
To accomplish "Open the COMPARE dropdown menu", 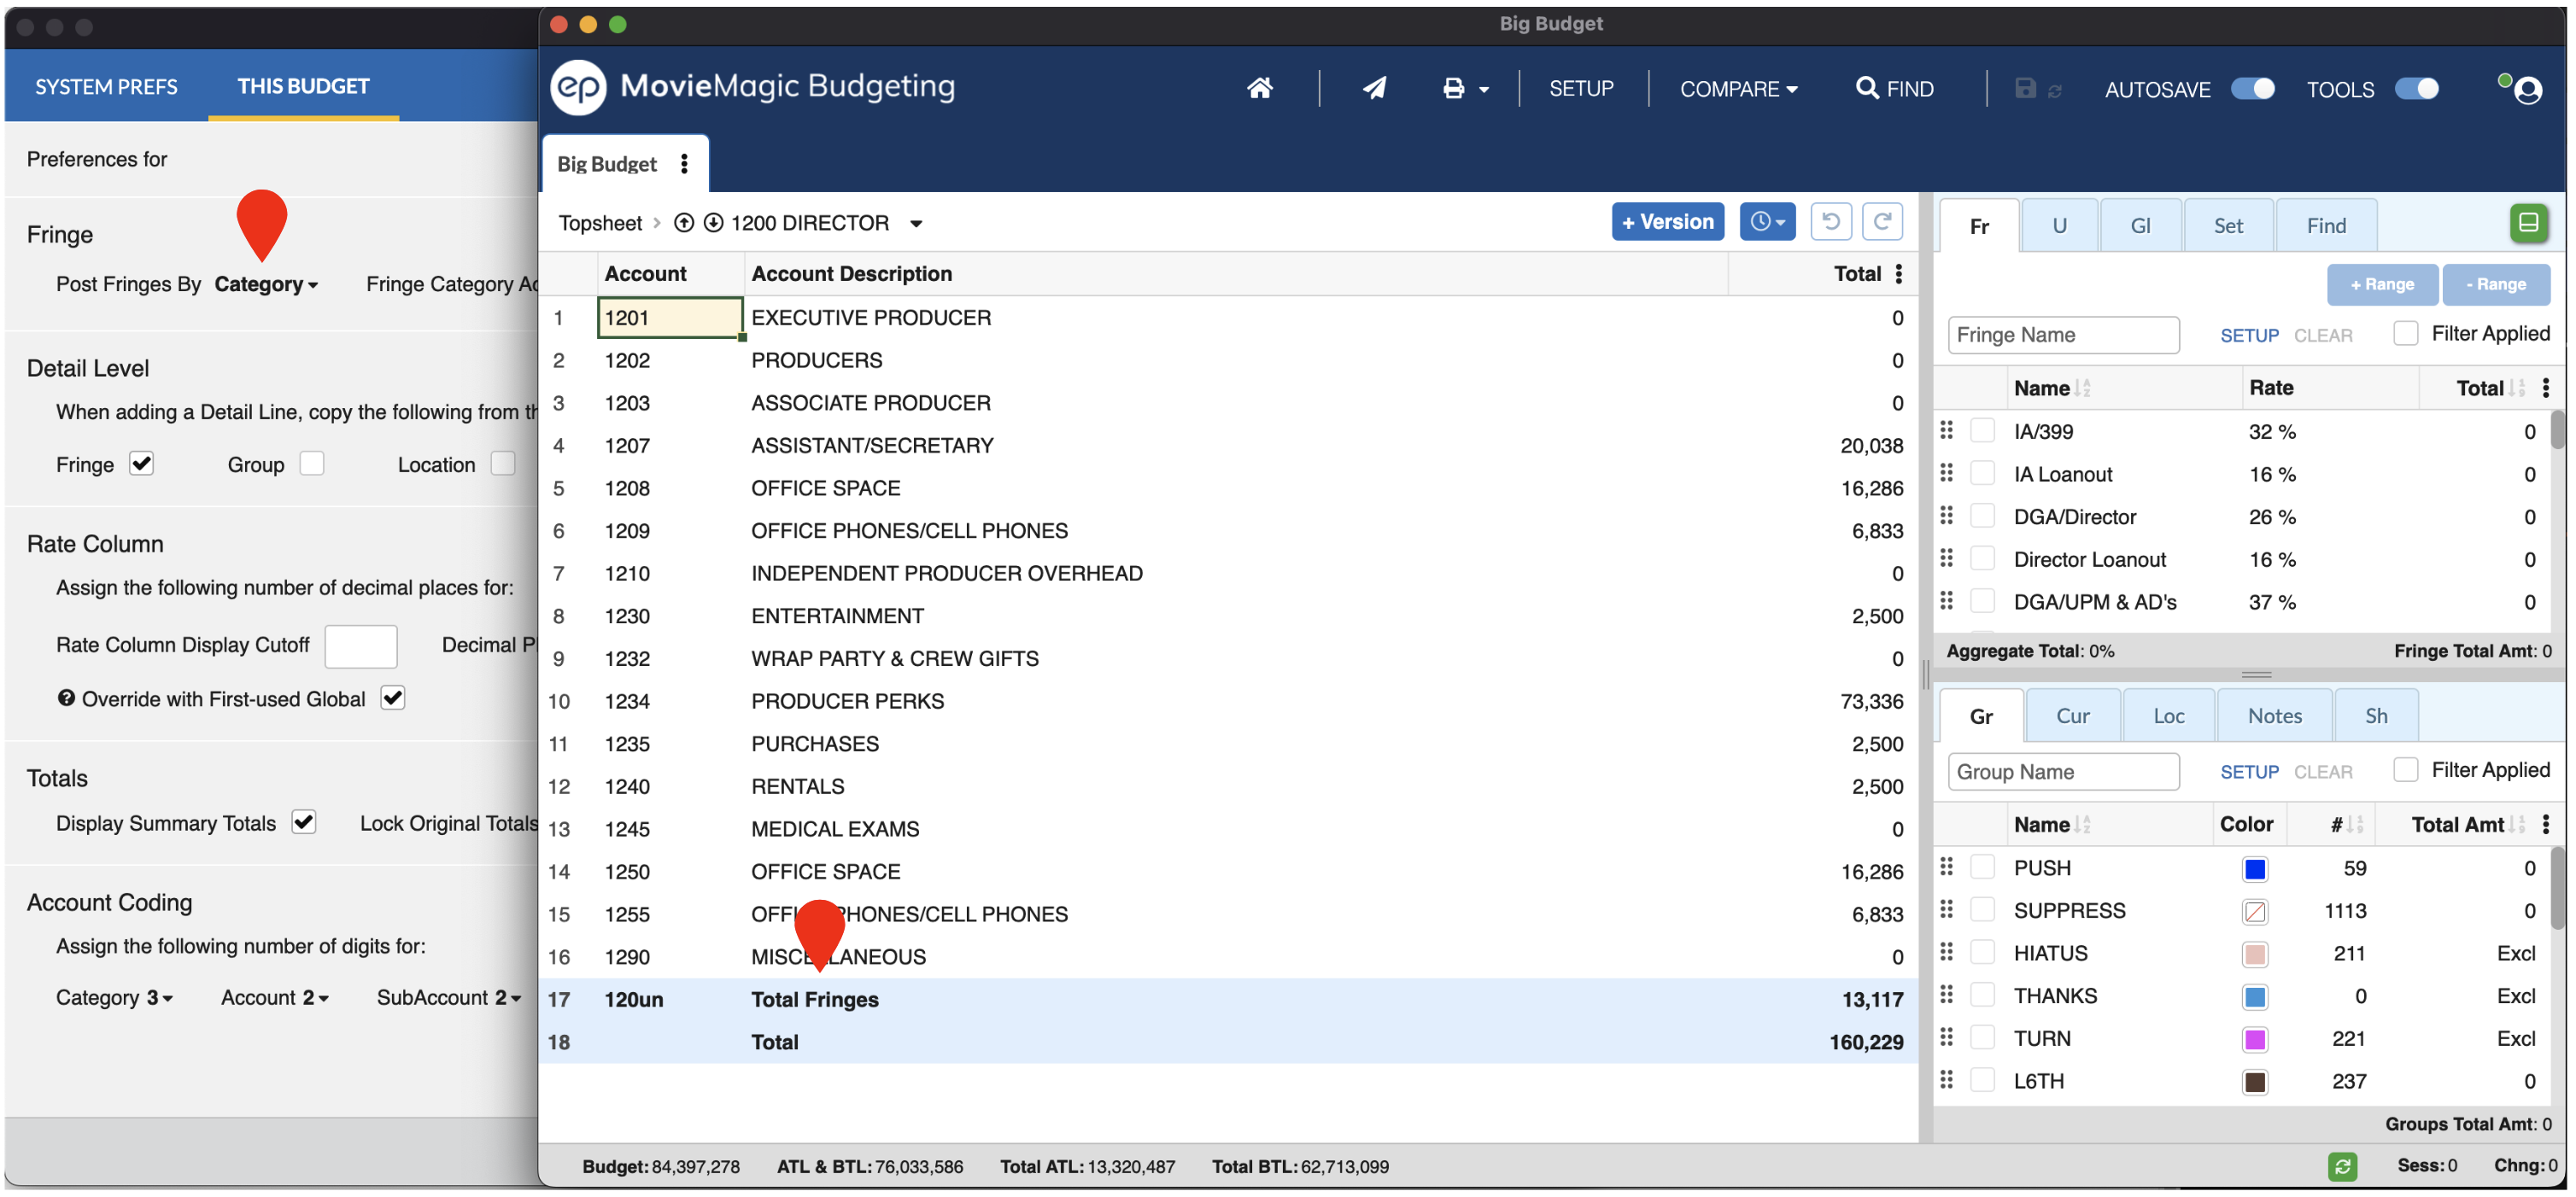I will 1738,89.
